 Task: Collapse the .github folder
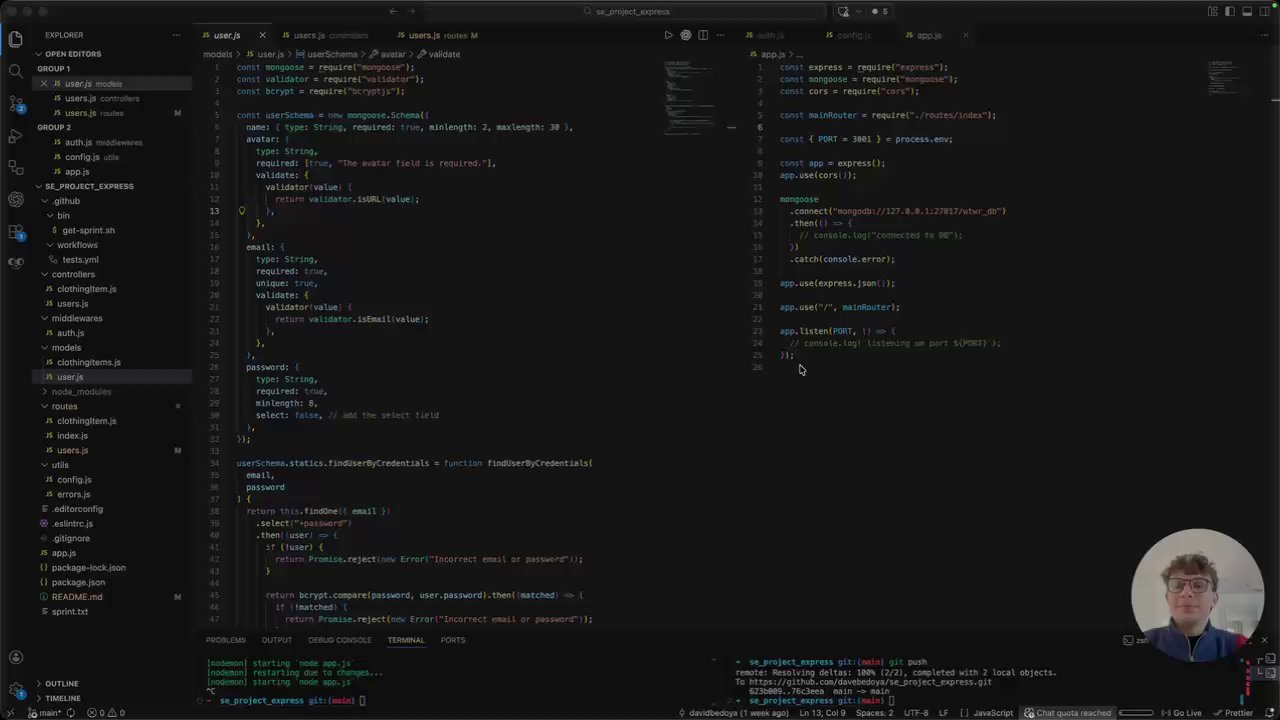(x=66, y=201)
